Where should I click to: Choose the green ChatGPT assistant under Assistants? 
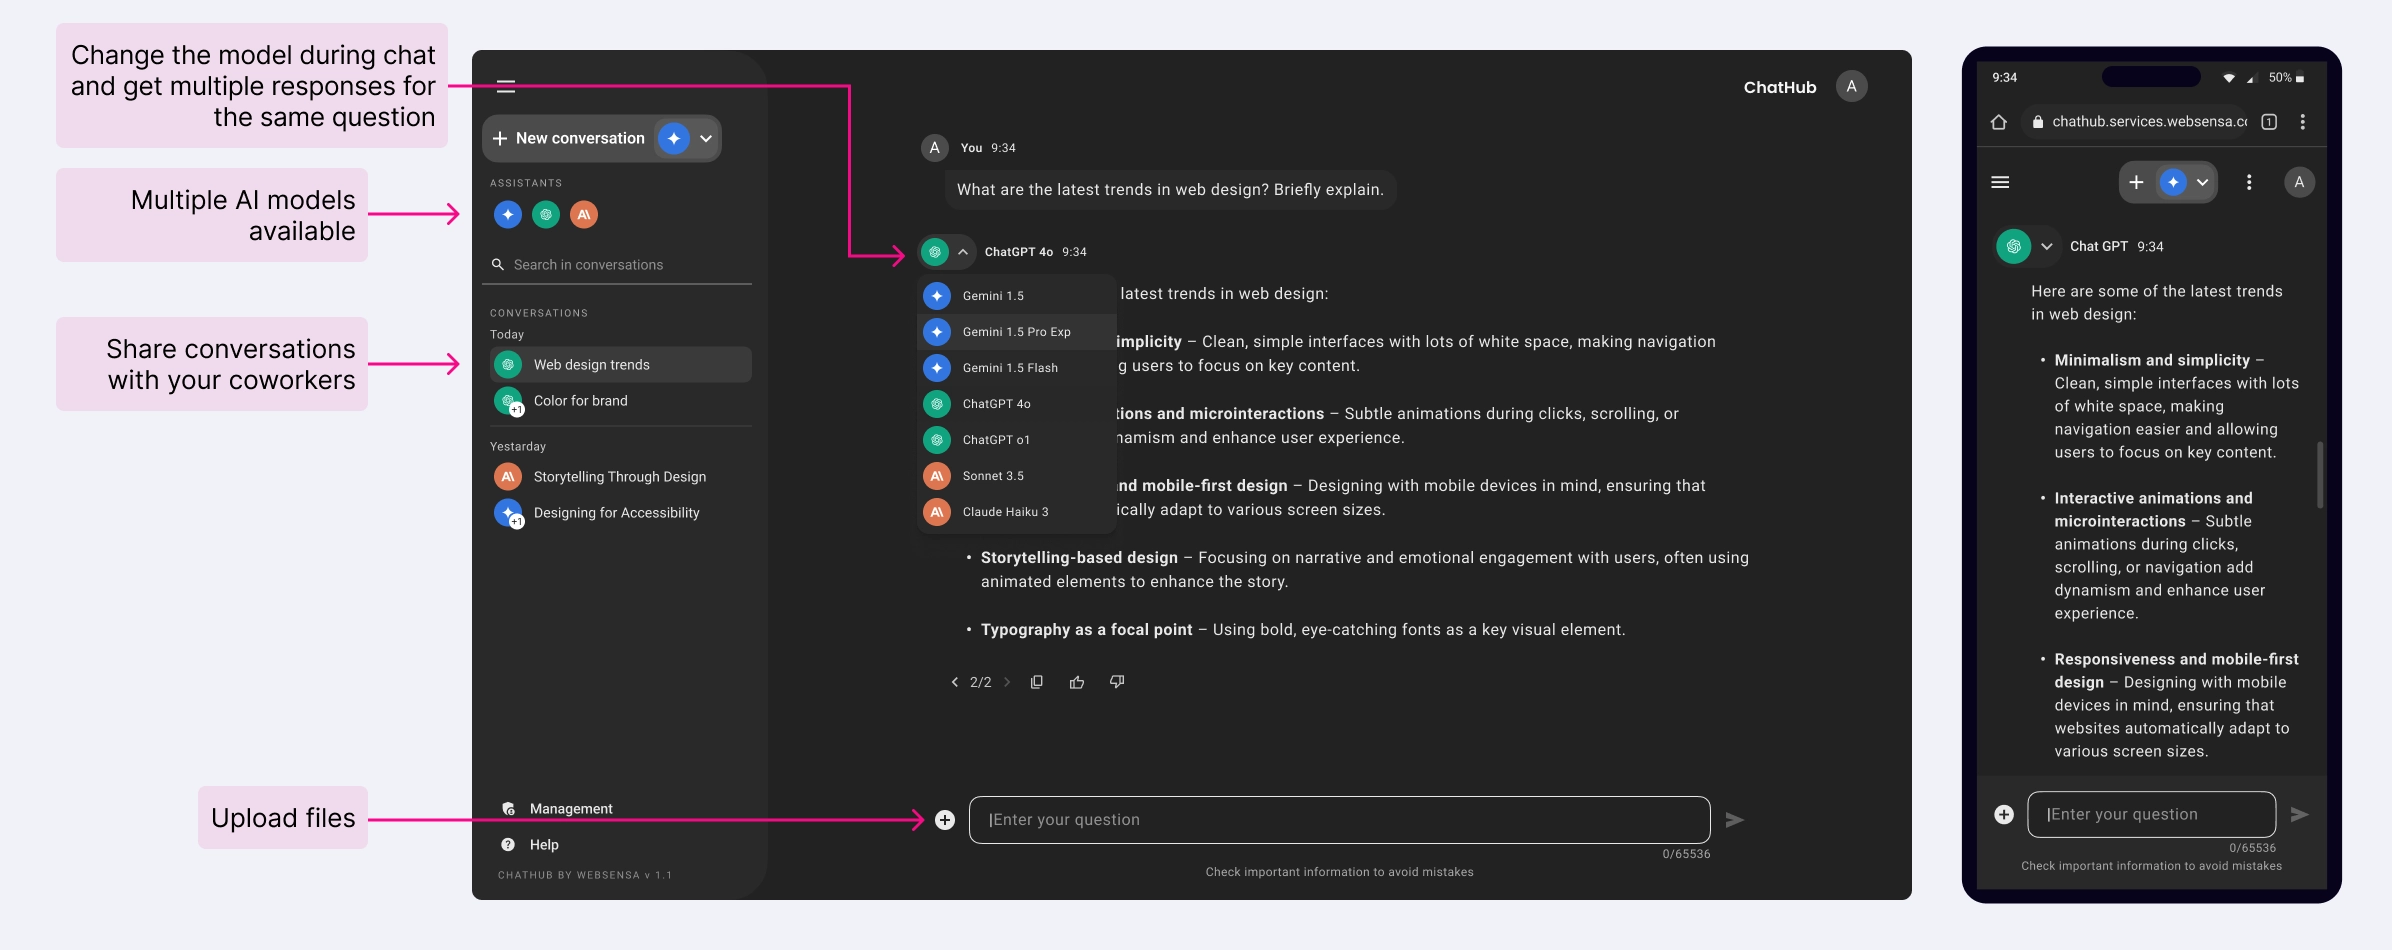(546, 214)
